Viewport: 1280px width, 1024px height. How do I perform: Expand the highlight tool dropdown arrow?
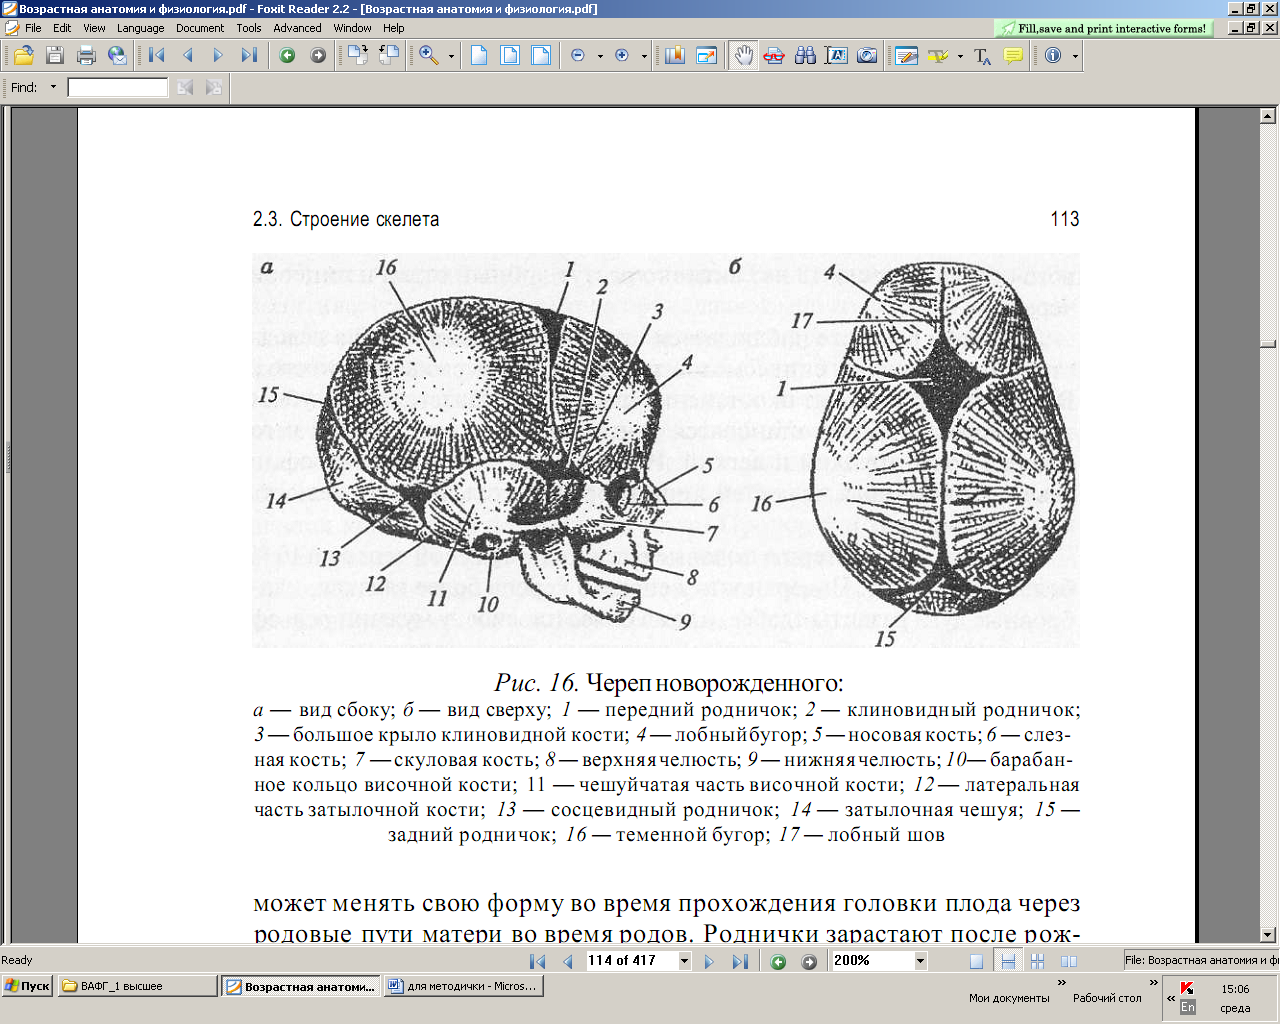[x=960, y=57]
